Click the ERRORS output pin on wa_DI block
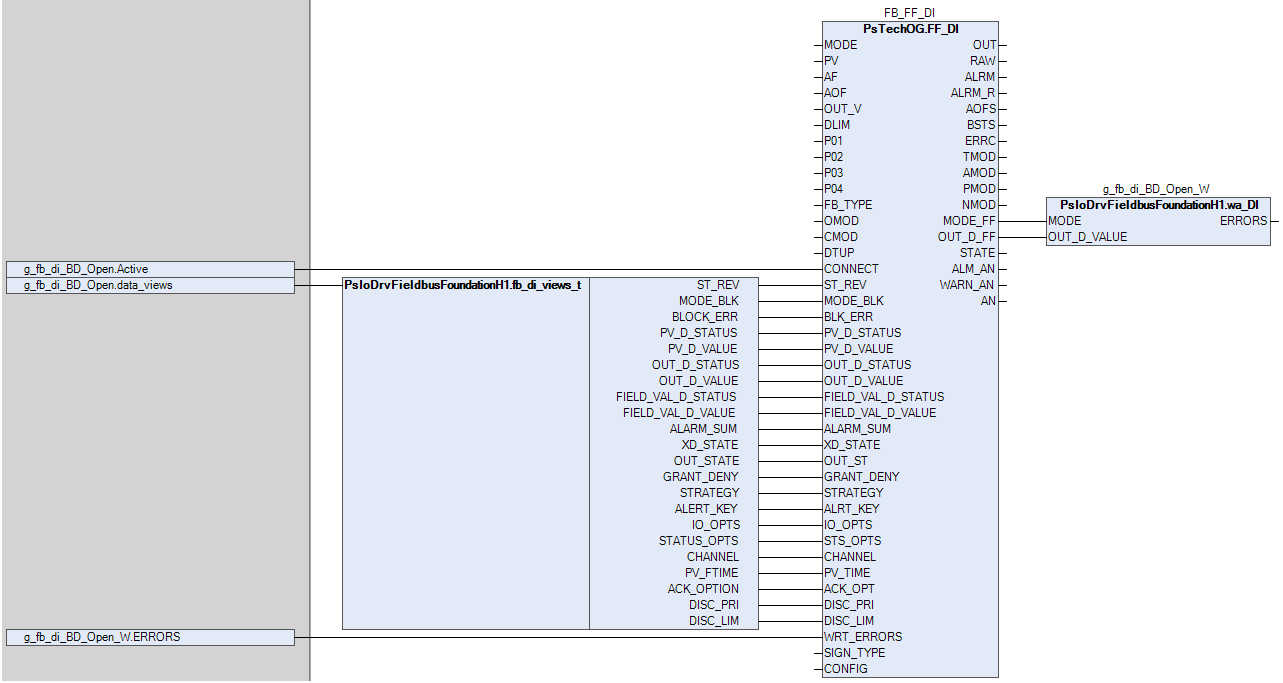Viewport: 1283px width, 683px height. tap(1243, 221)
